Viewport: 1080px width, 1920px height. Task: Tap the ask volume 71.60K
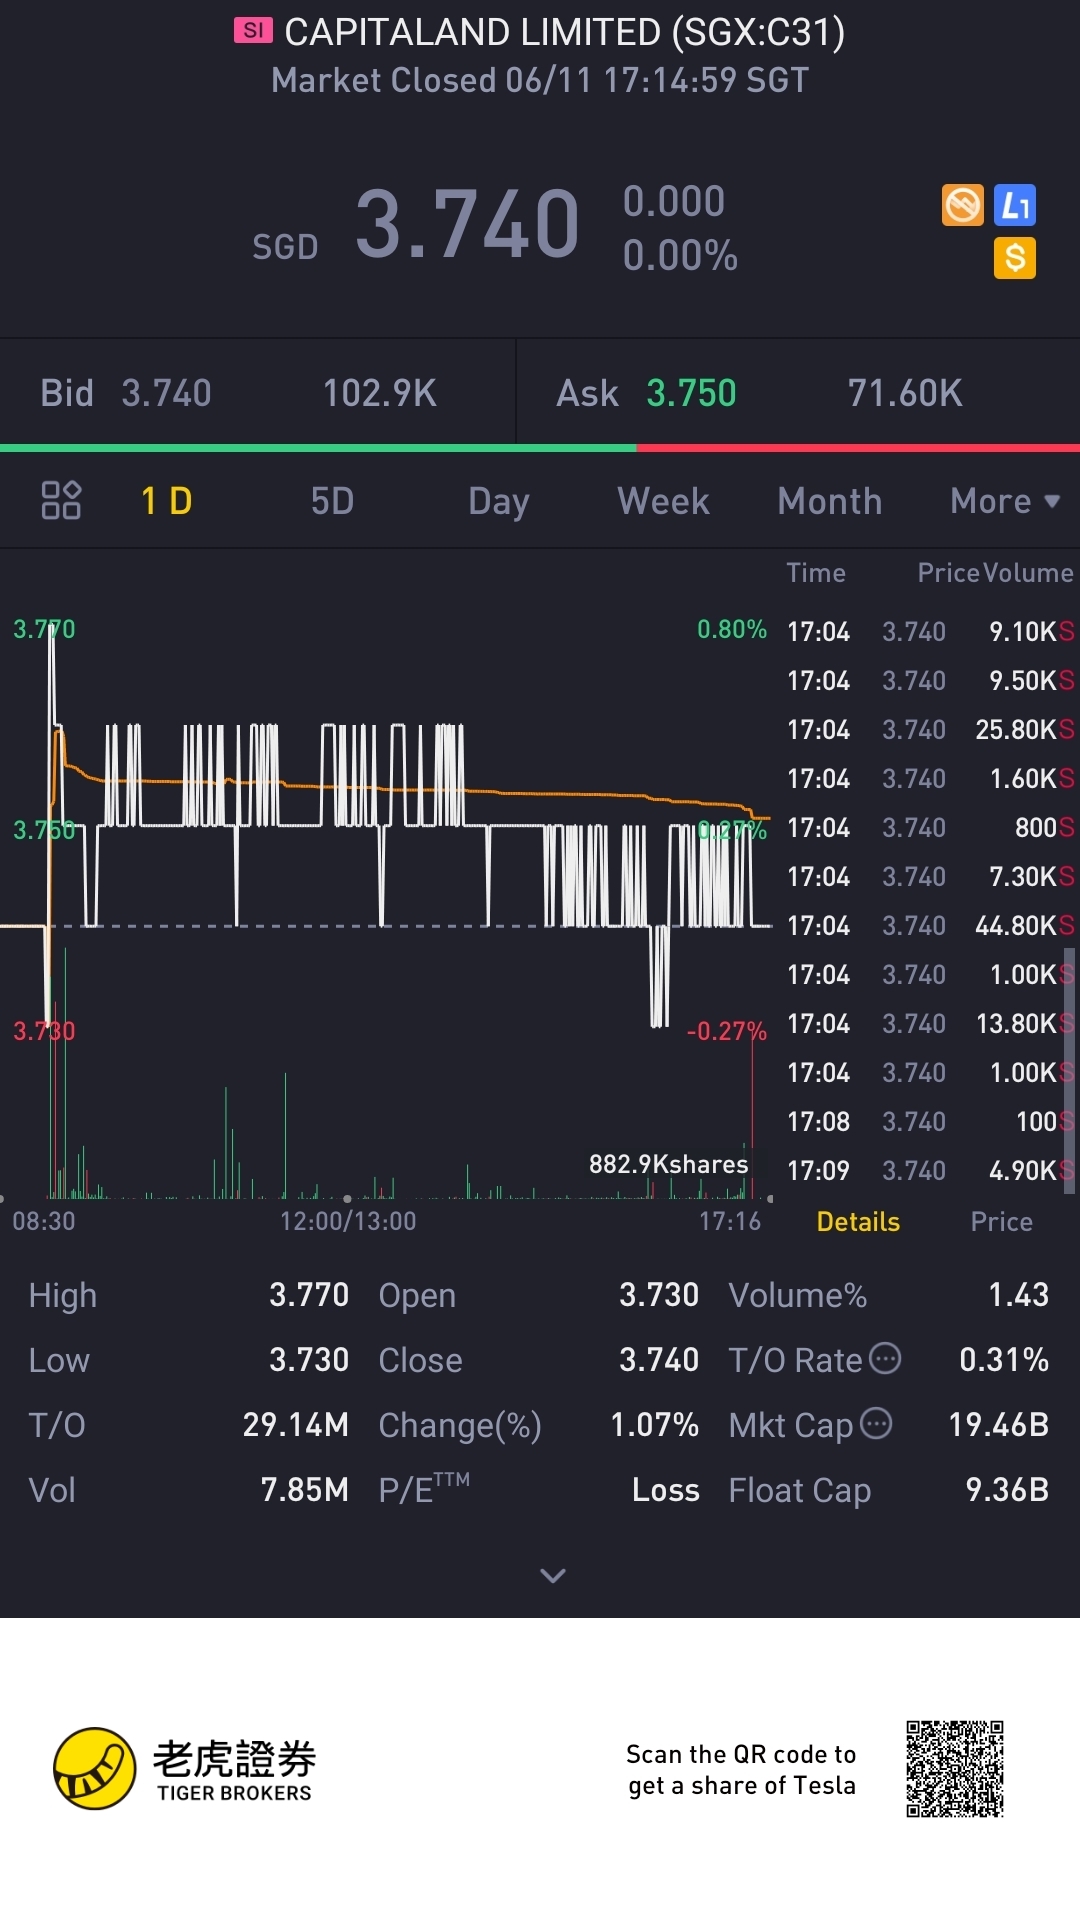(905, 393)
